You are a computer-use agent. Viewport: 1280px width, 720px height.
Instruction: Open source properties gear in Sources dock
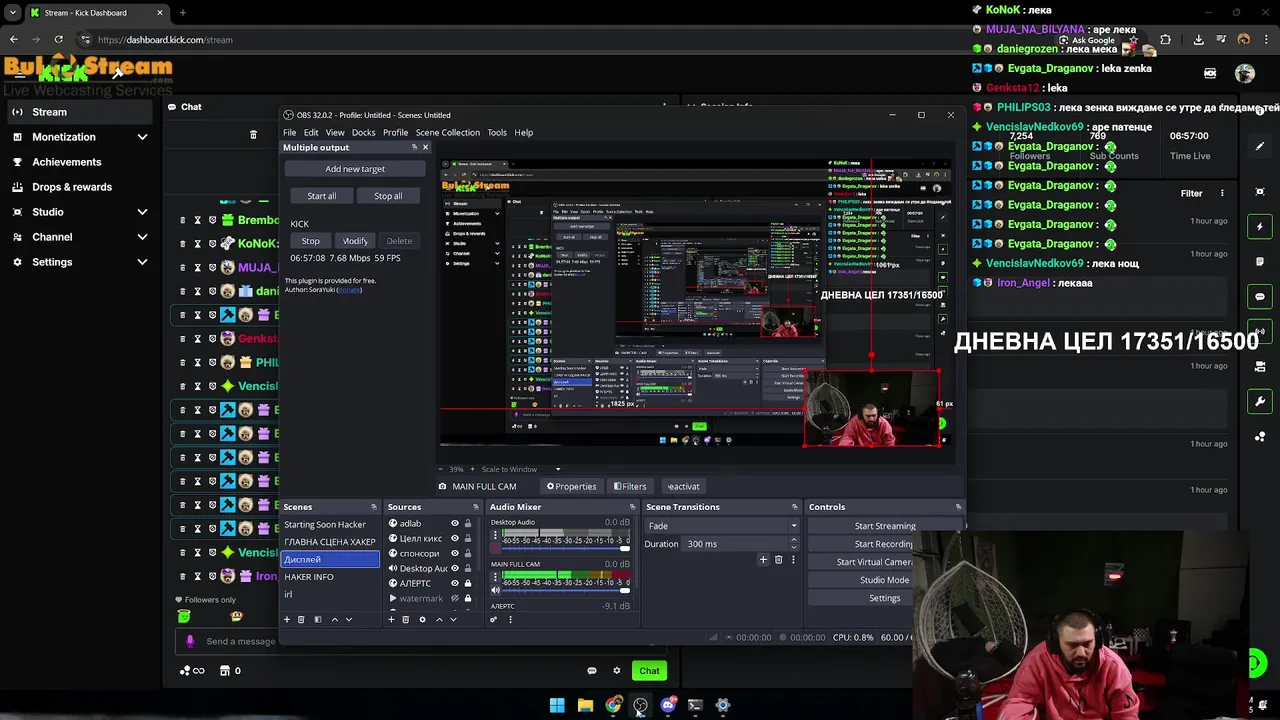click(x=422, y=620)
